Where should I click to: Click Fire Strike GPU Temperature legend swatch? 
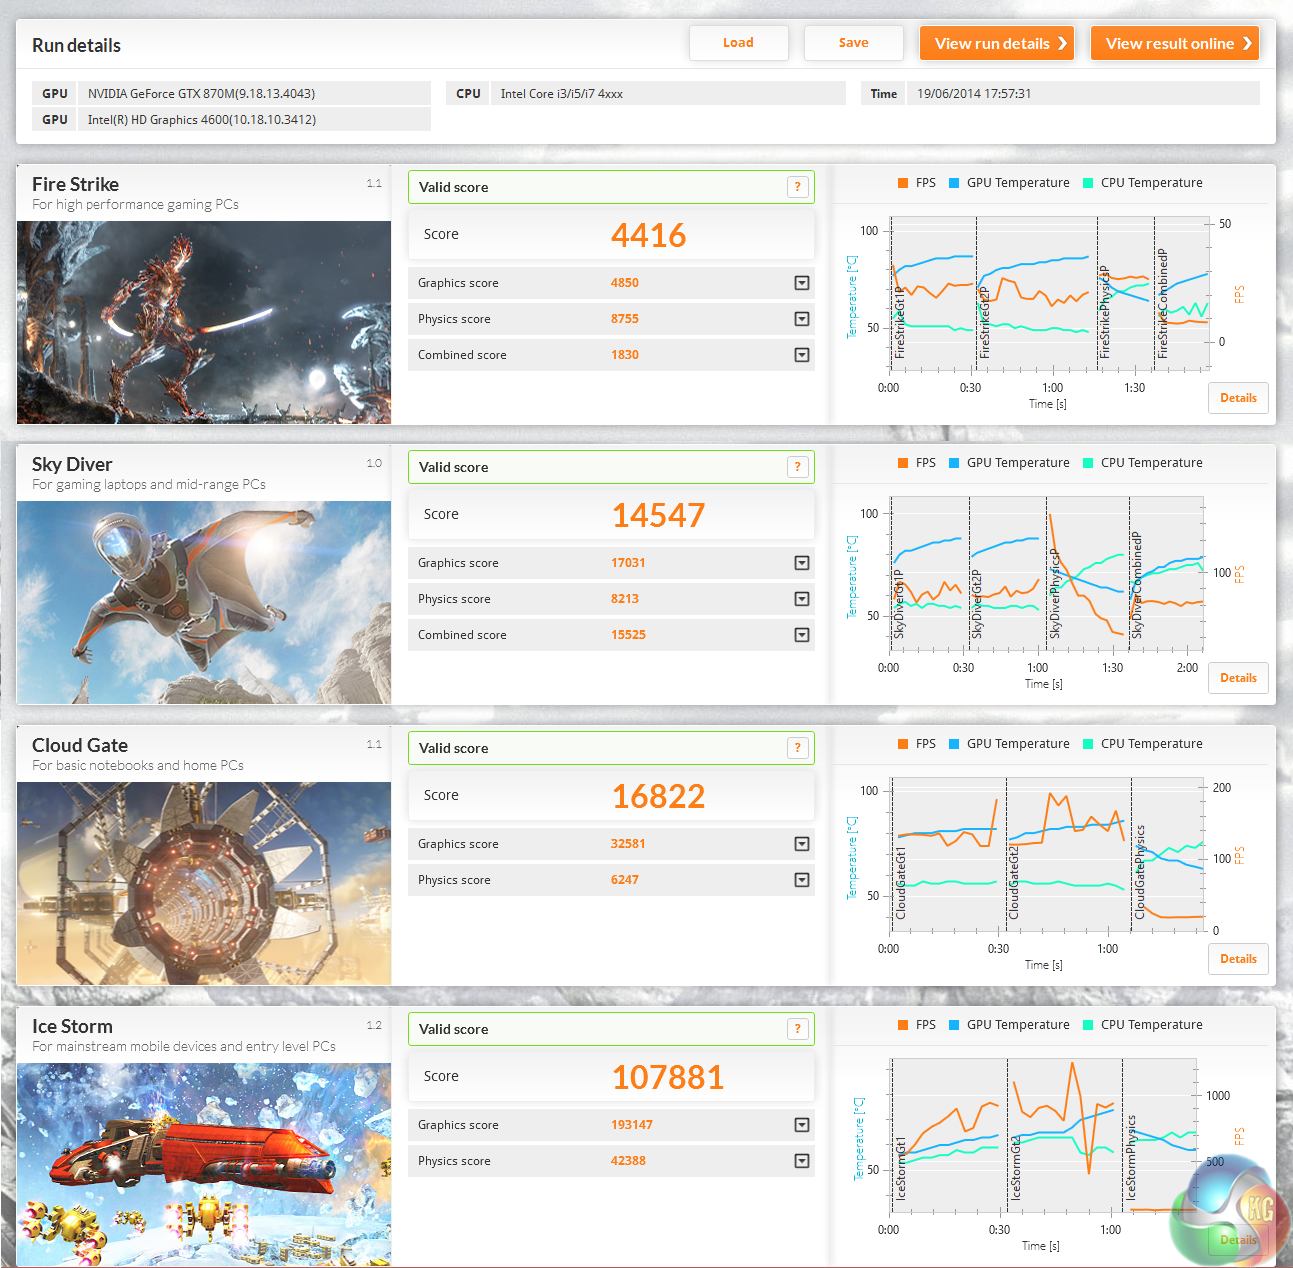(954, 183)
